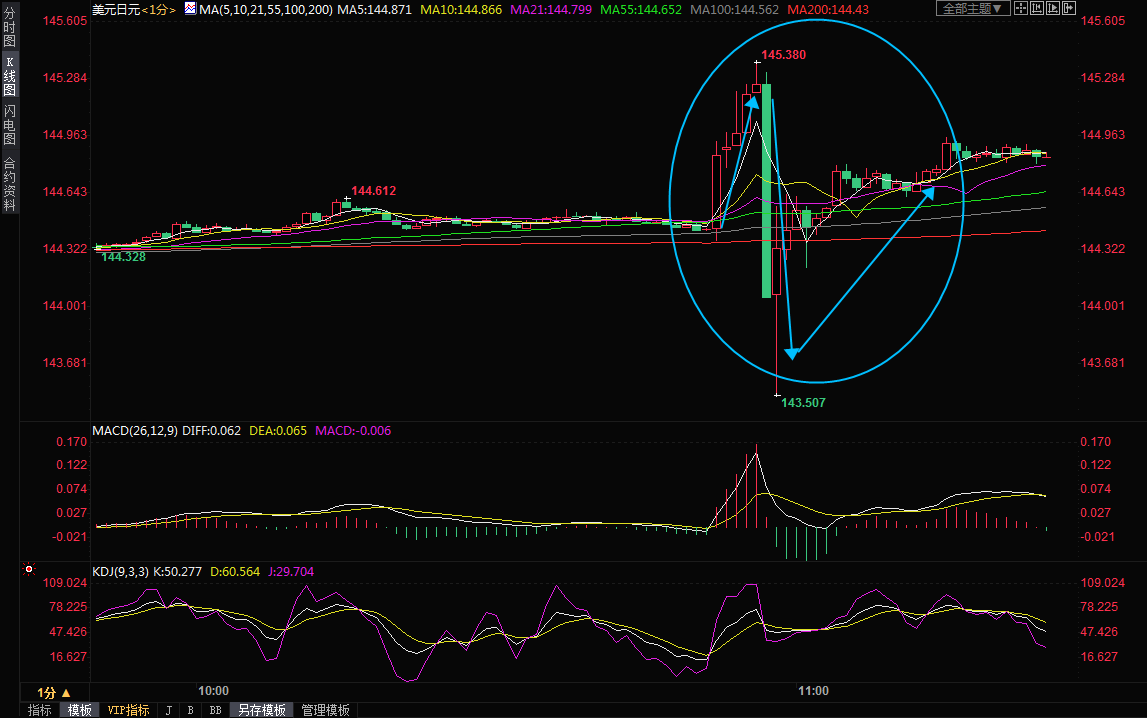Click the MA indicator chart icon beside title

pyautogui.click(x=189, y=9)
